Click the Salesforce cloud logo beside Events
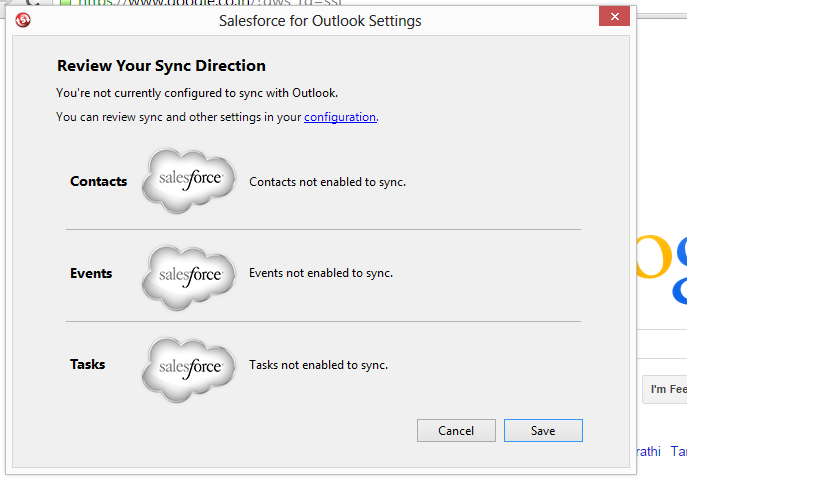This screenshot has height=488, width=819. tap(189, 274)
